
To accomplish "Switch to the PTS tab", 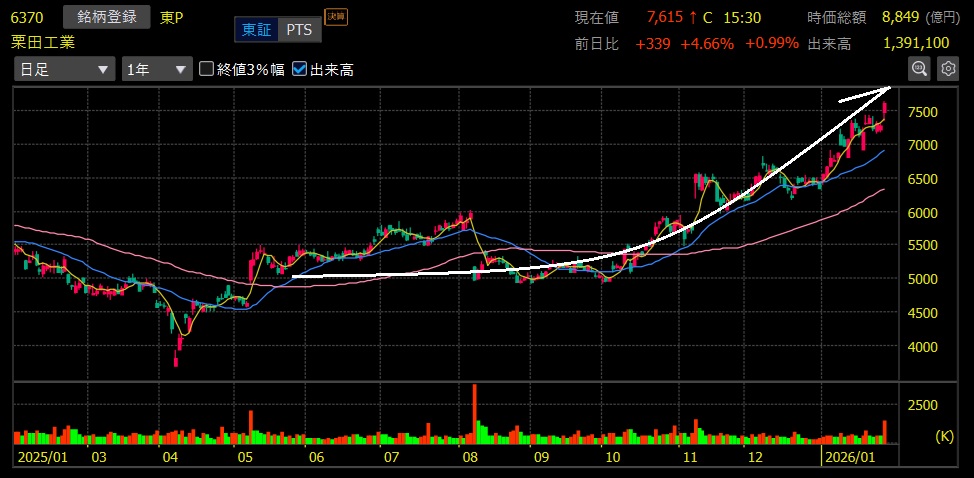I will point(298,30).
